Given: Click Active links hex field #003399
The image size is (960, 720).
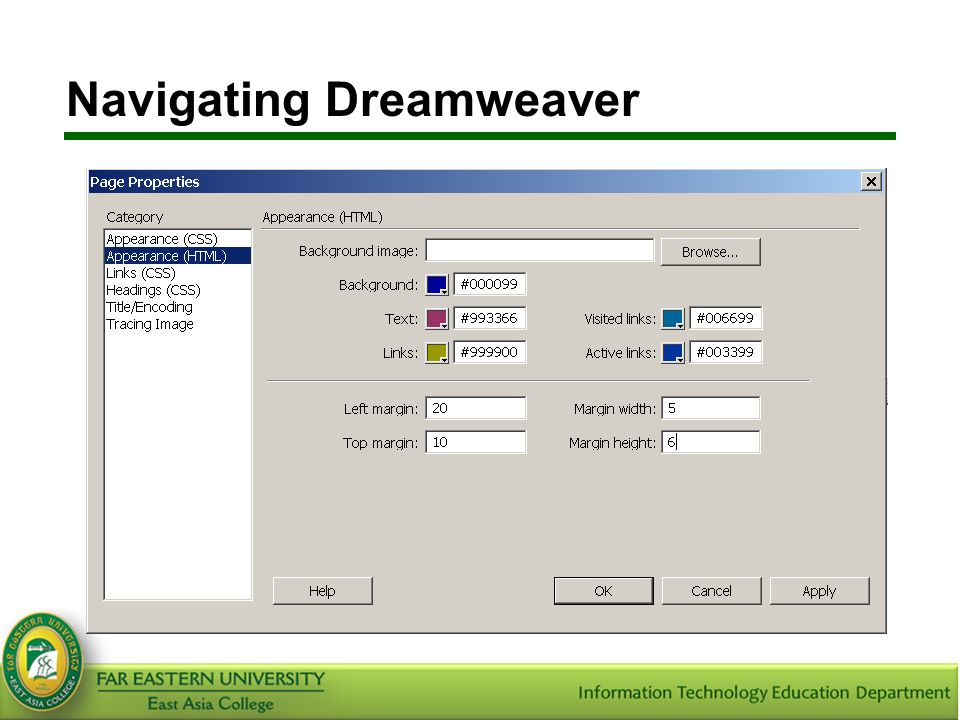Looking at the screenshot, I should pyautogui.click(x=726, y=352).
